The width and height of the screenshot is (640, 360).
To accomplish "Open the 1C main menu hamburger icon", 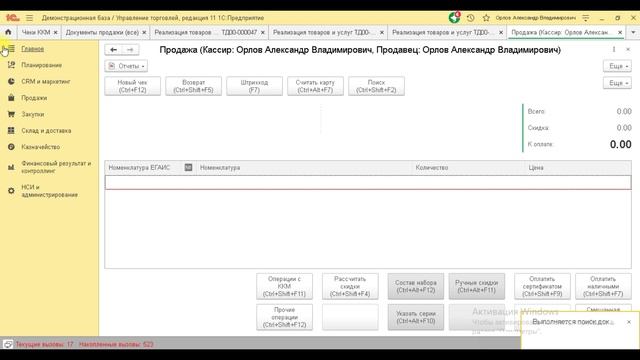I will (29, 18).
